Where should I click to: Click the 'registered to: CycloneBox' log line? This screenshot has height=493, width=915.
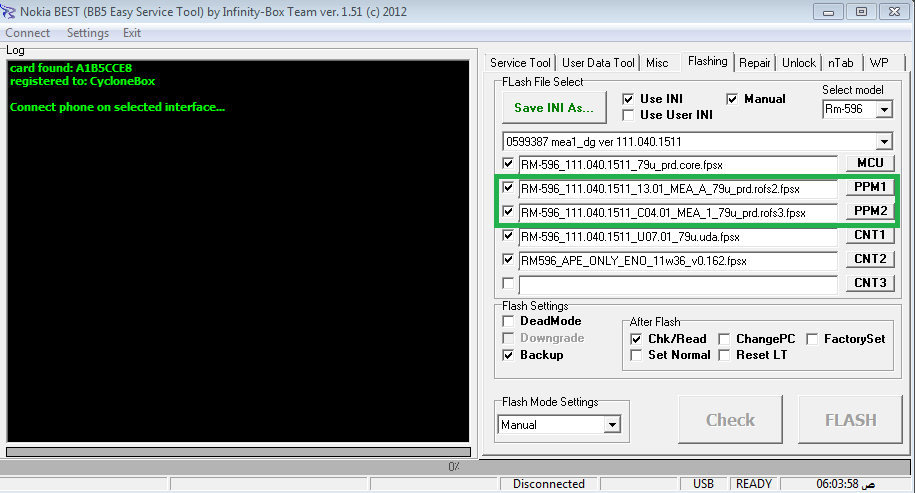click(82, 81)
